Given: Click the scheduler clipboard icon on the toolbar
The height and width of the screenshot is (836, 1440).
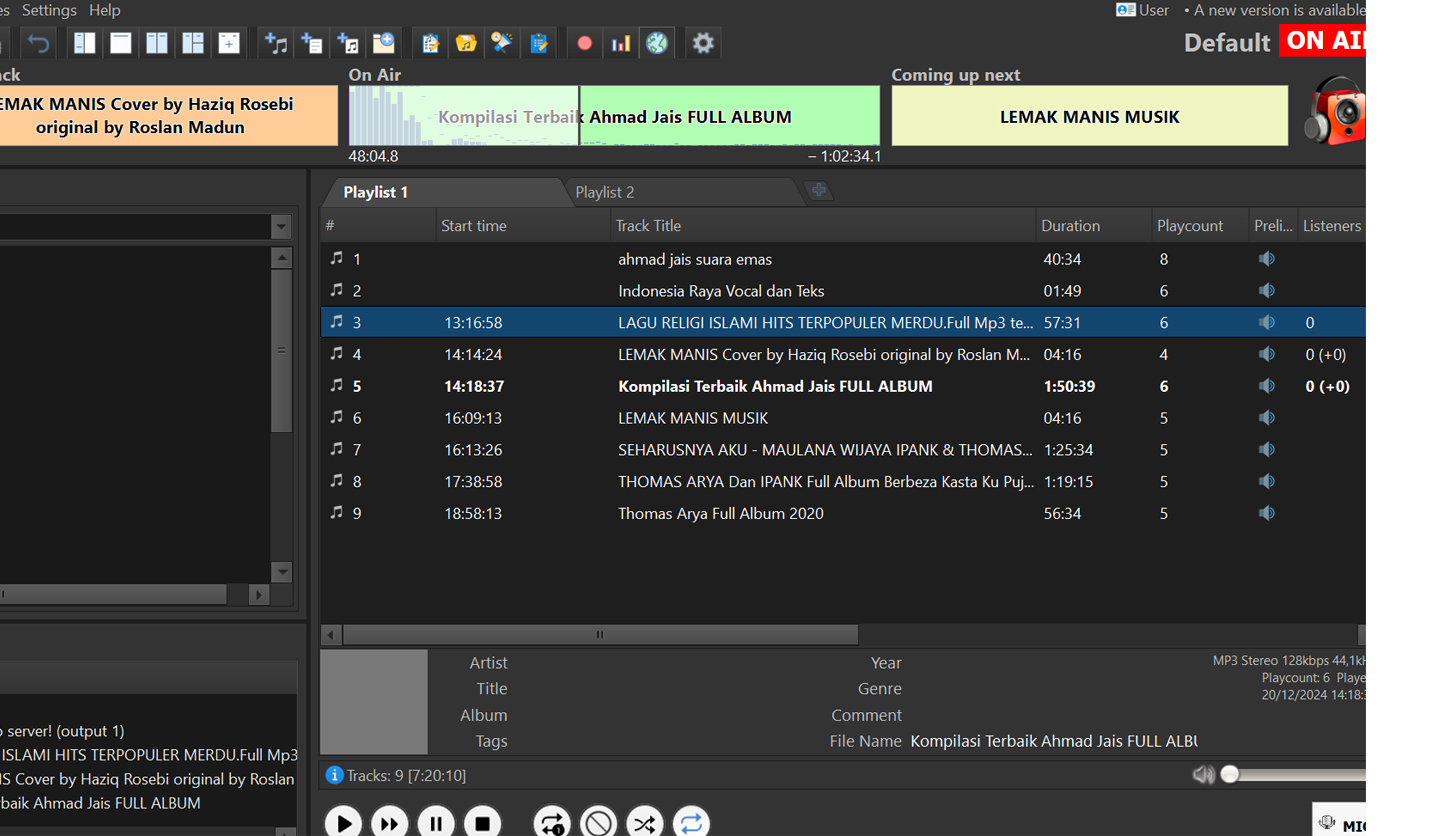Looking at the screenshot, I should tap(539, 42).
